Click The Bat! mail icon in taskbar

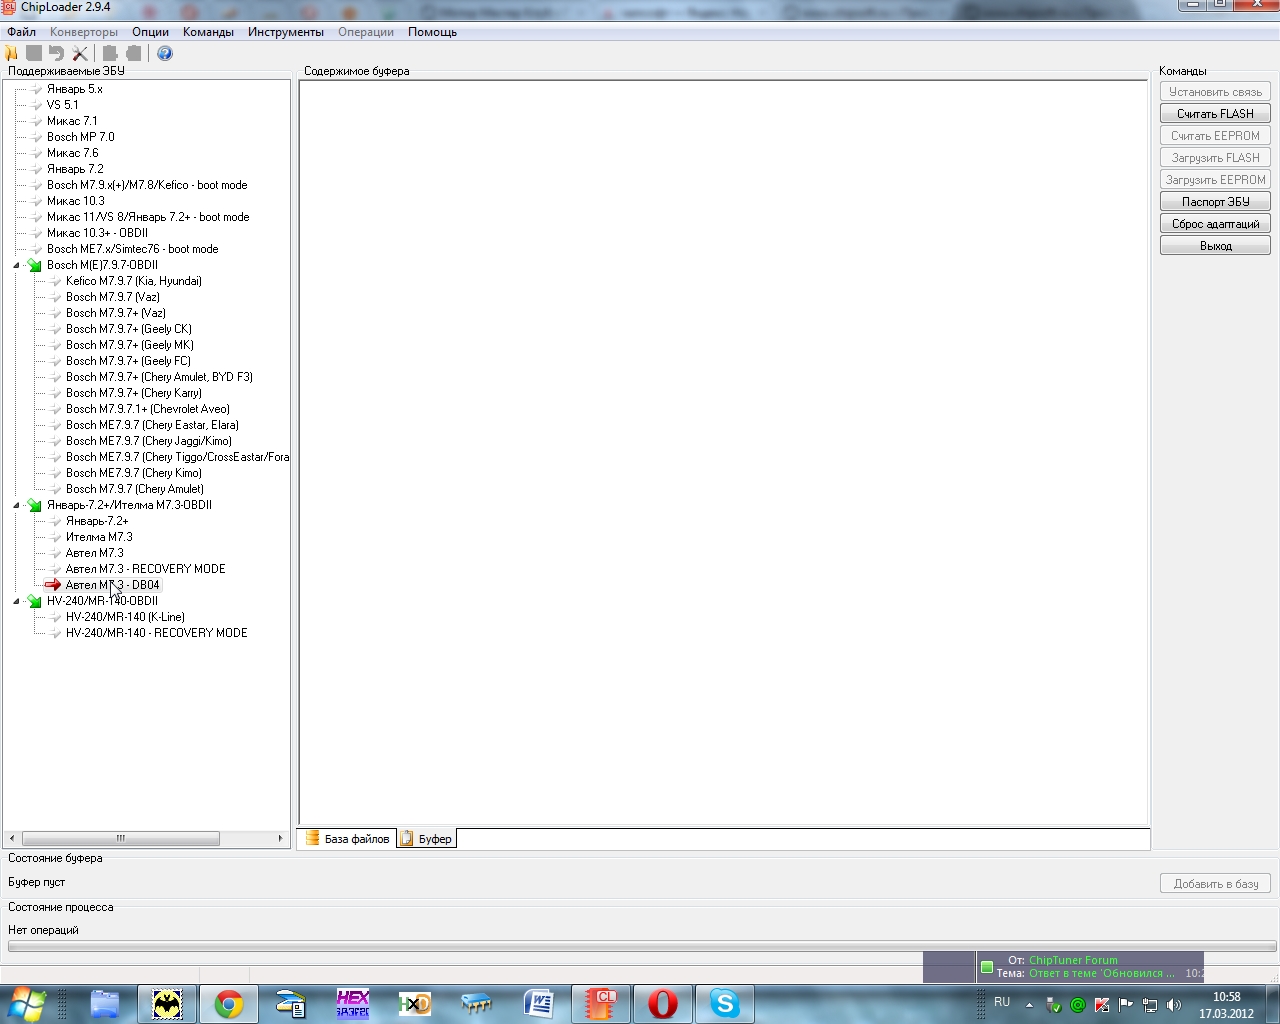[x=167, y=1004]
